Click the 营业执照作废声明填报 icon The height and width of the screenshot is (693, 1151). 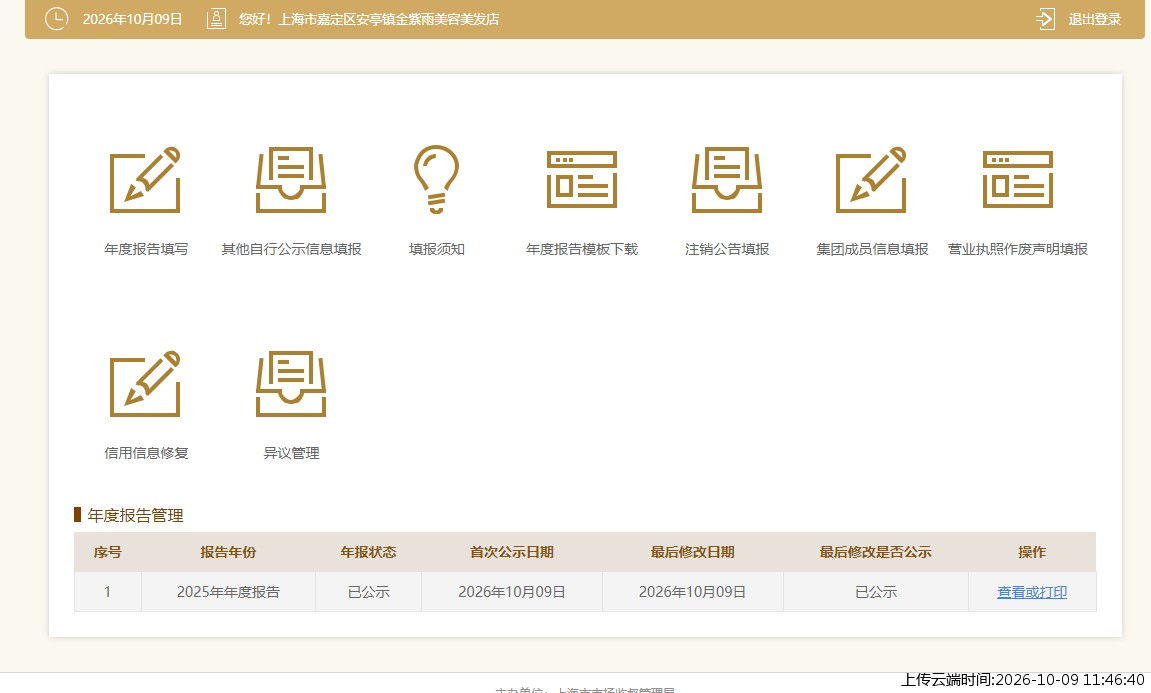(x=1017, y=180)
